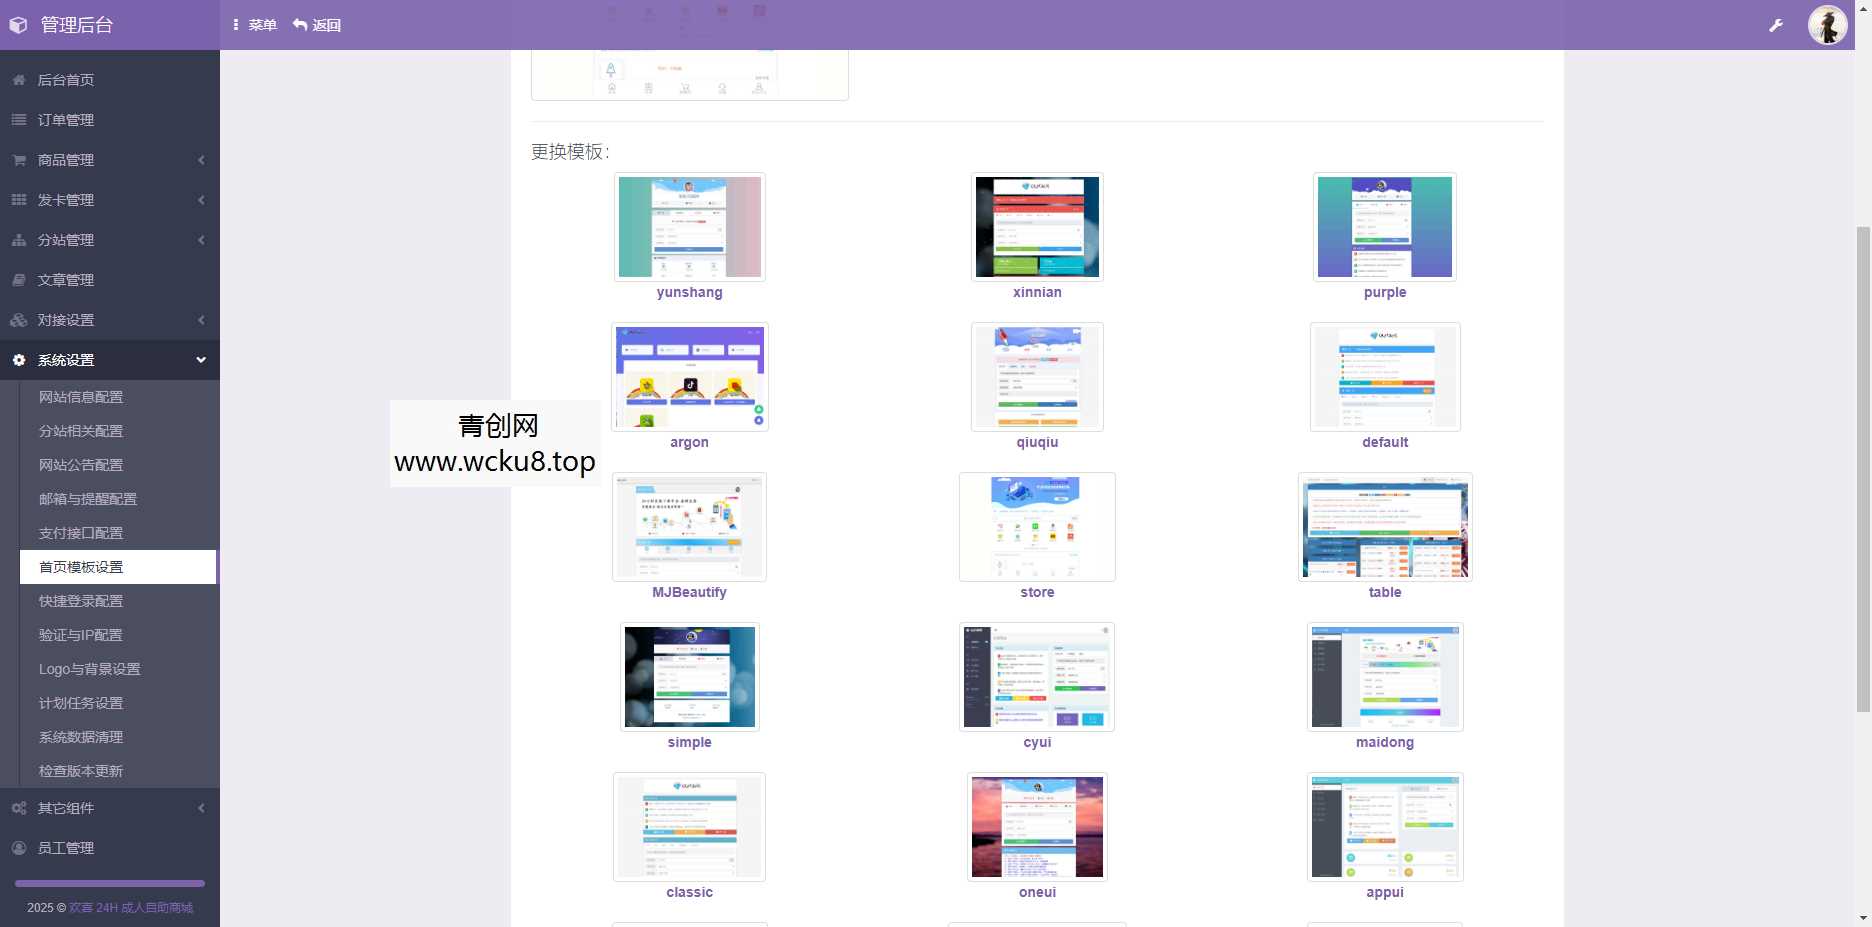Viewport: 1872px width, 927px height.
Task: Click the 管理后台 cube logo icon
Action: [17, 24]
